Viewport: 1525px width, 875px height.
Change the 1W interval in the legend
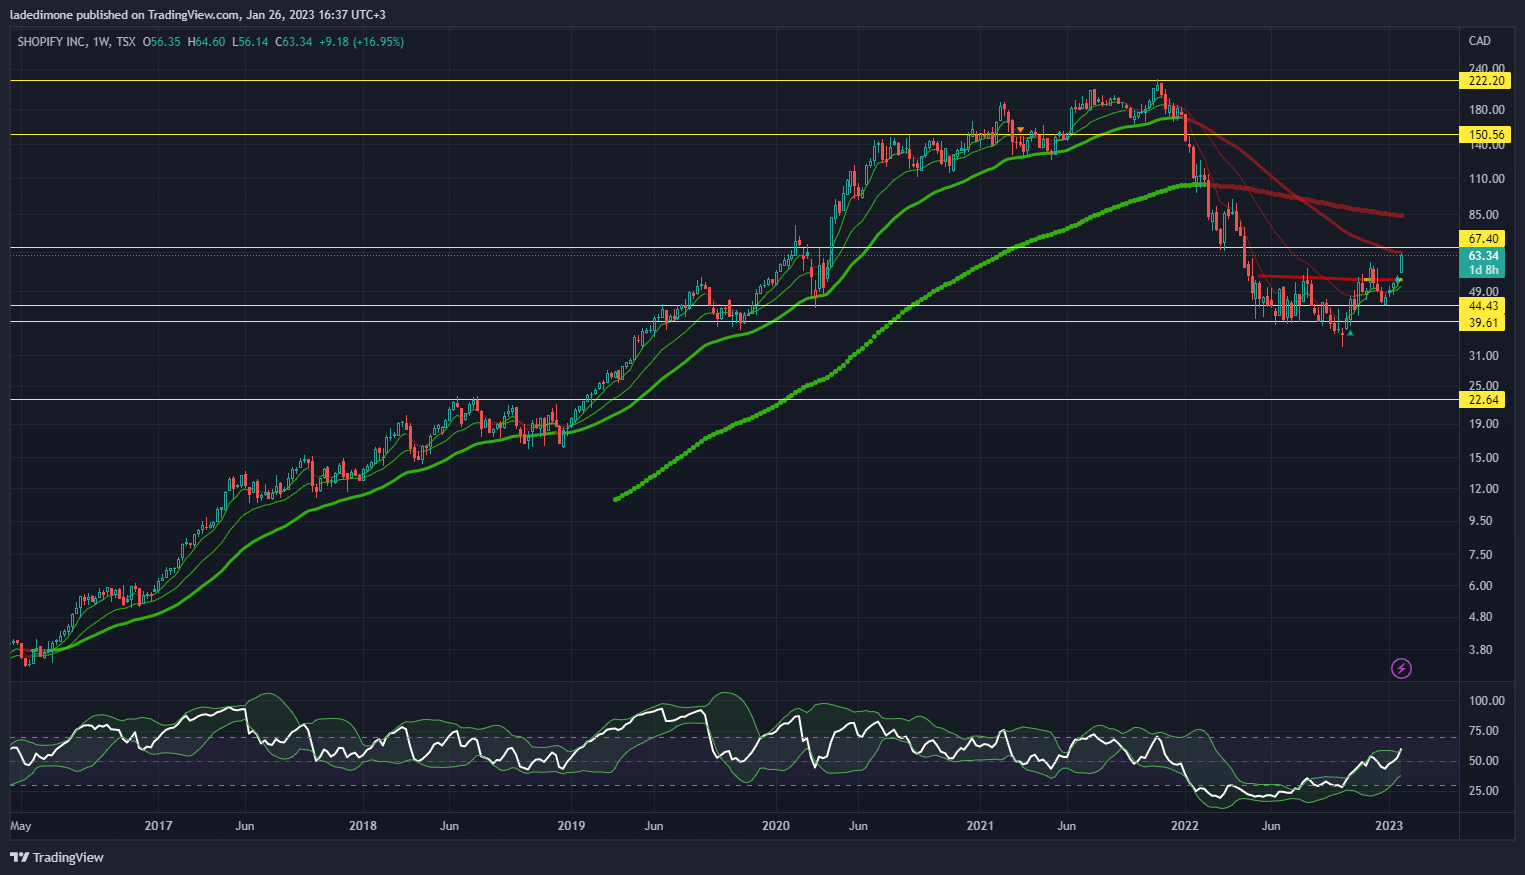100,42
